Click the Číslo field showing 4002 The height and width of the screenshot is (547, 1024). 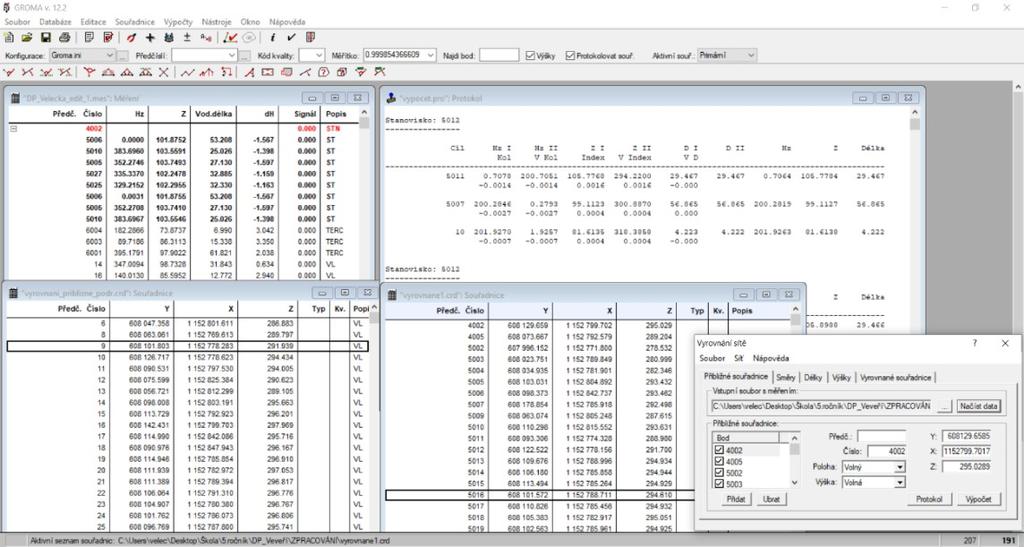click(x=887, y=451)
